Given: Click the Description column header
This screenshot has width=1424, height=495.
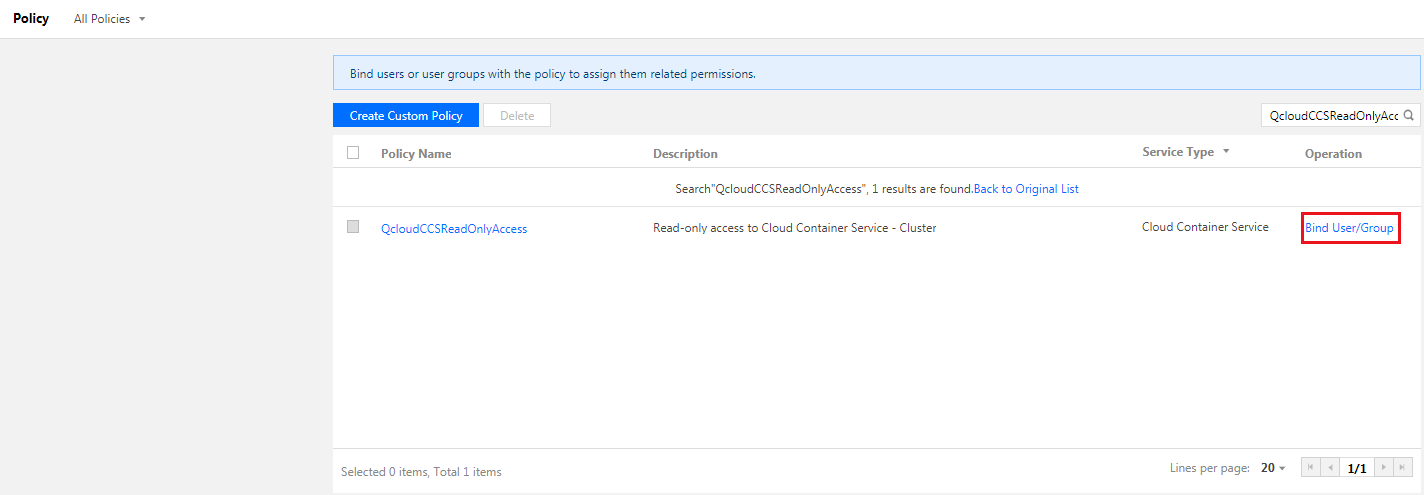Looking at the screenshot, I should 685,154.
